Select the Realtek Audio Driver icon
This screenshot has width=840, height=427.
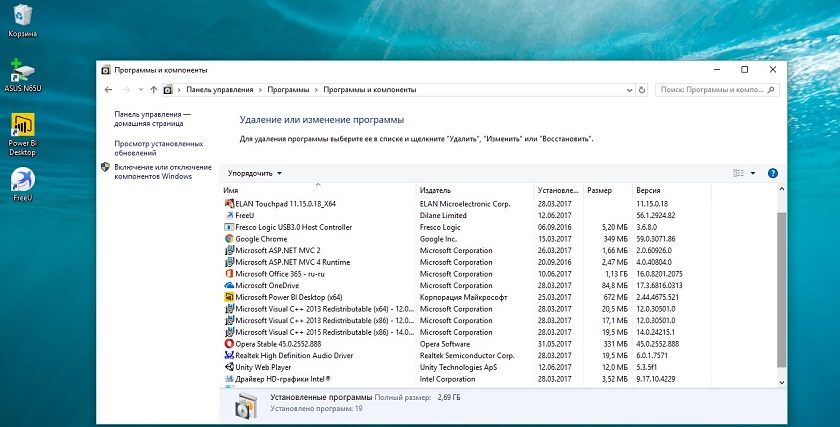(x=229, y=355)
